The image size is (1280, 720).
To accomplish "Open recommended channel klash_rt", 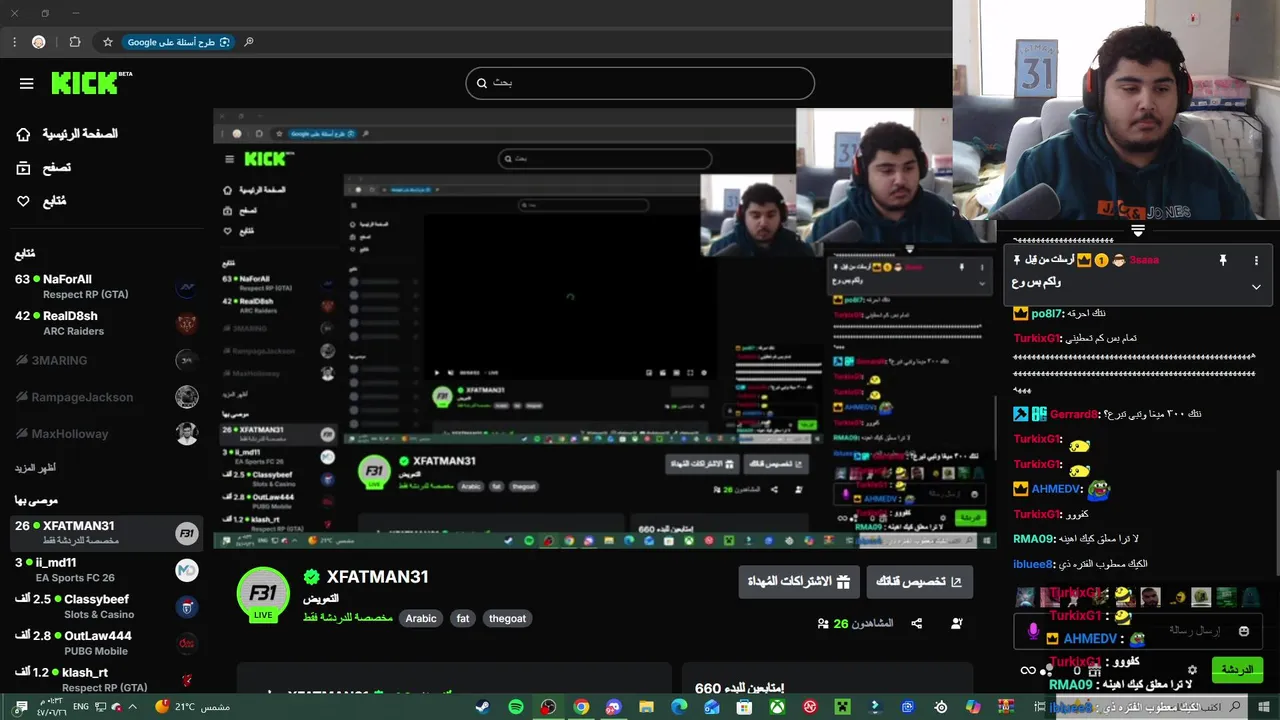I will tap(106, 680).
